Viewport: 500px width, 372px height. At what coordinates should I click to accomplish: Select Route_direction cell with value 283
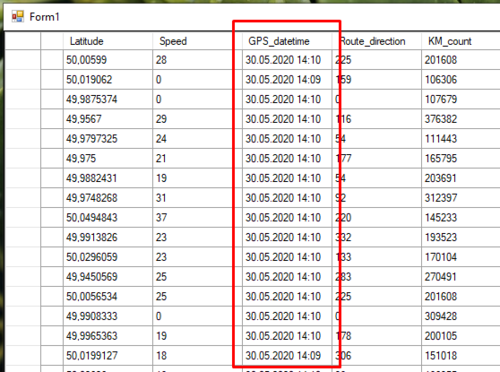coord(377,277)
